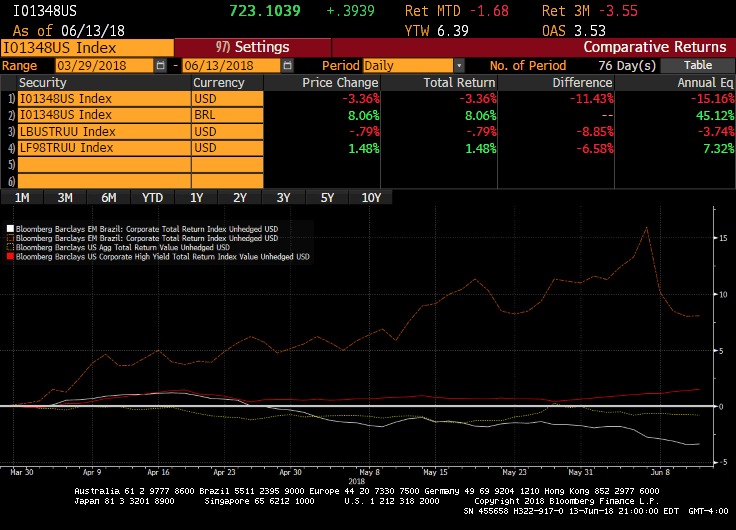Select the 5Y range tab

(x=327, y=198)
